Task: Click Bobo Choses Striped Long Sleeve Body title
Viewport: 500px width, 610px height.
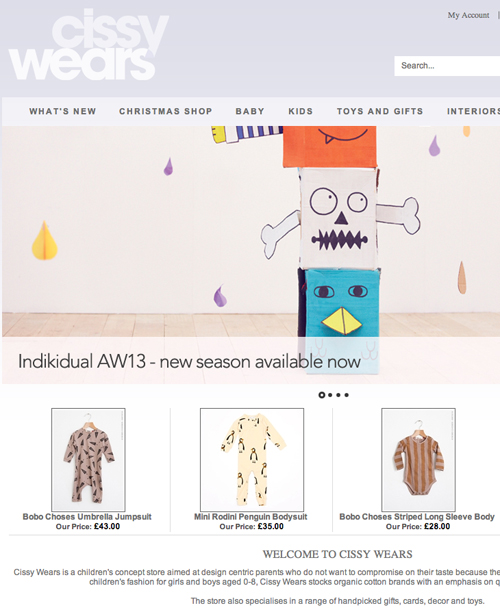Action: [417, 517]
